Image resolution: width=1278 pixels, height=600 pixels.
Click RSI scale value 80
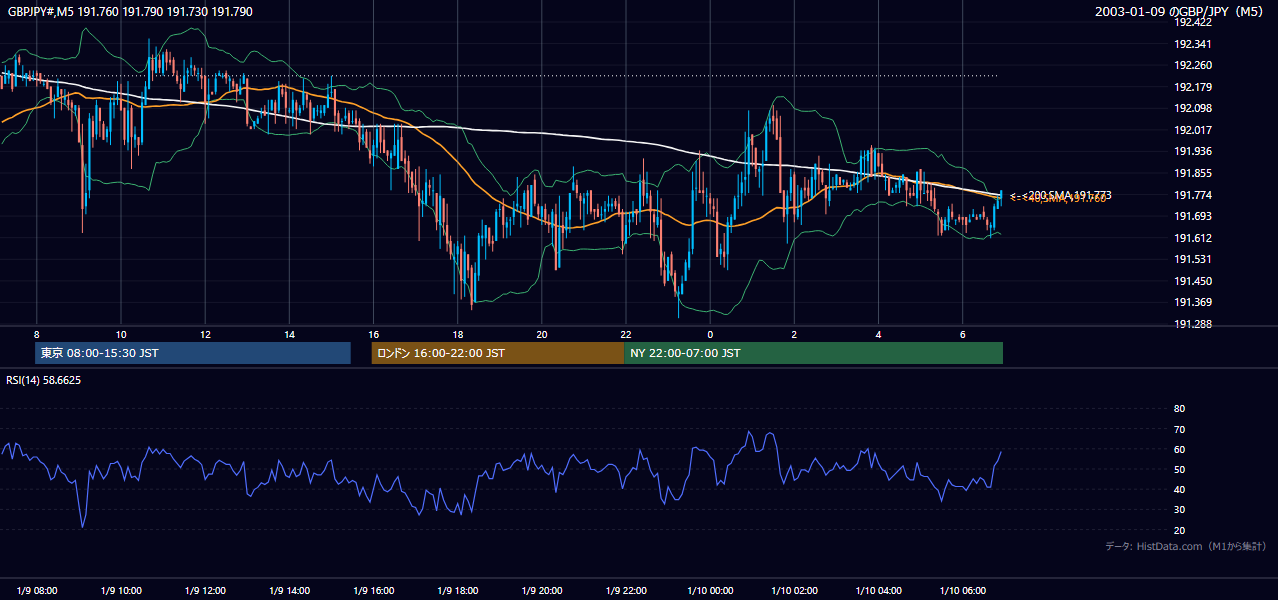[x=1179, y=409]
